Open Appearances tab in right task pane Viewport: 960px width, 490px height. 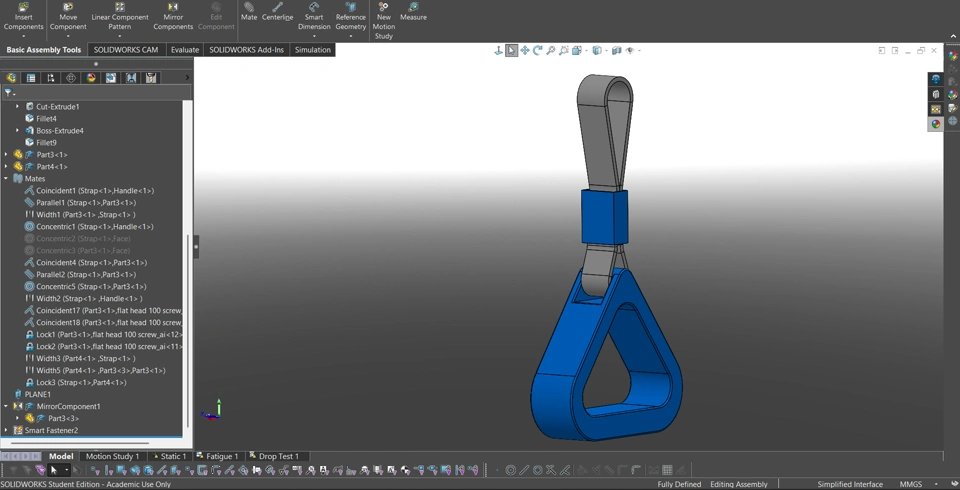pos(936,124)
